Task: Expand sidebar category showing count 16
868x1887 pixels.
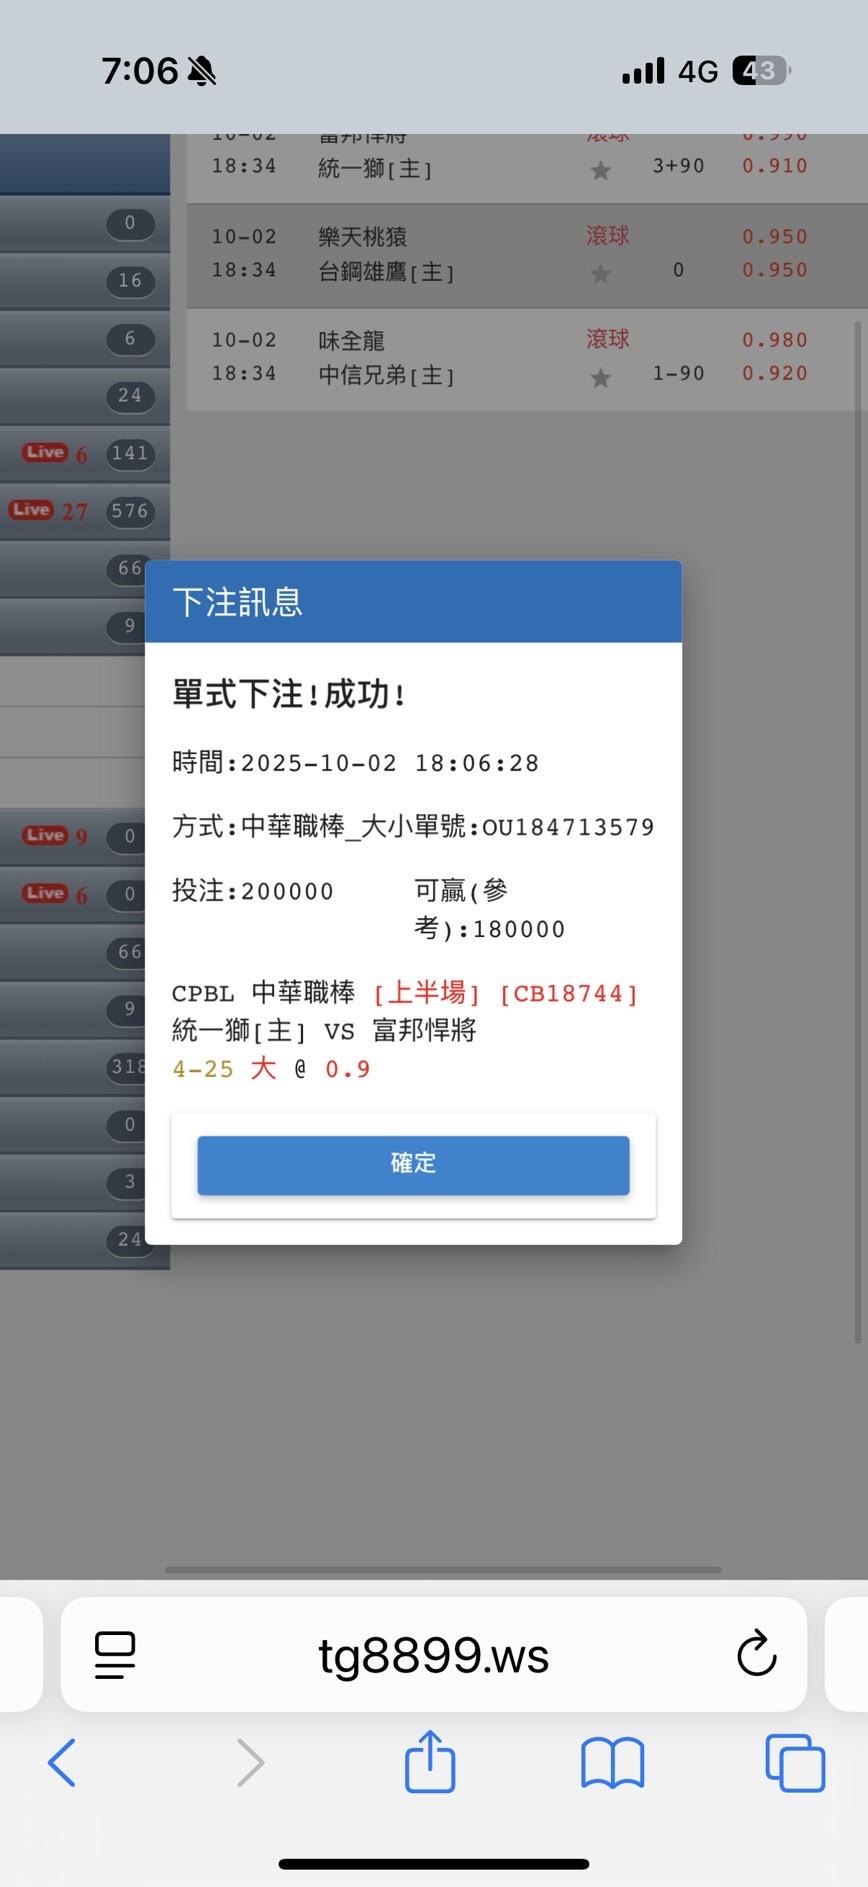Action: pos(85,281)
